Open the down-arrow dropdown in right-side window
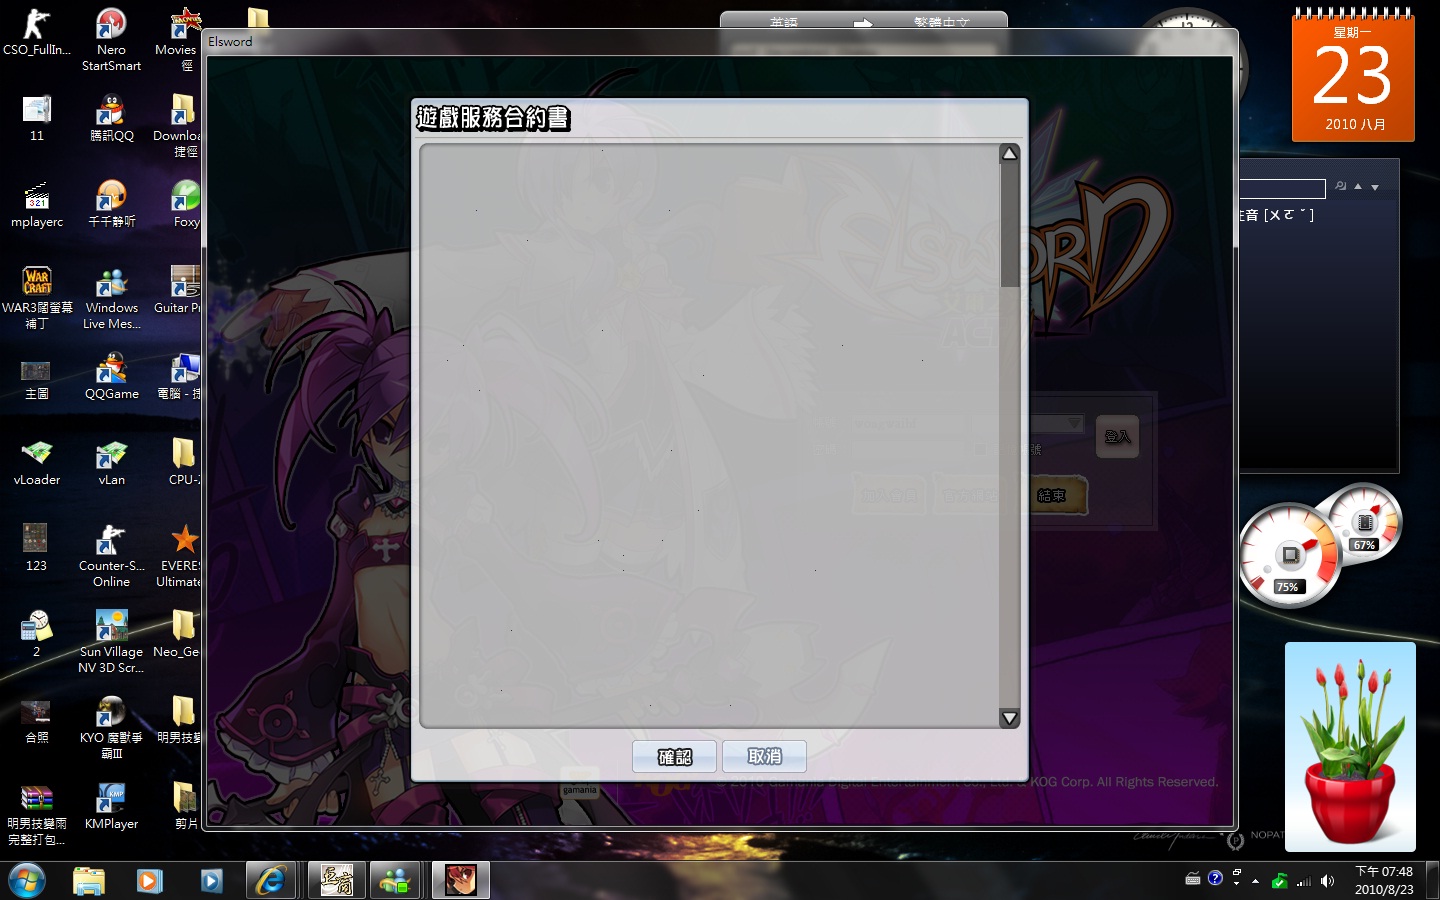The image size is (1440, 900). point(1375,187)
